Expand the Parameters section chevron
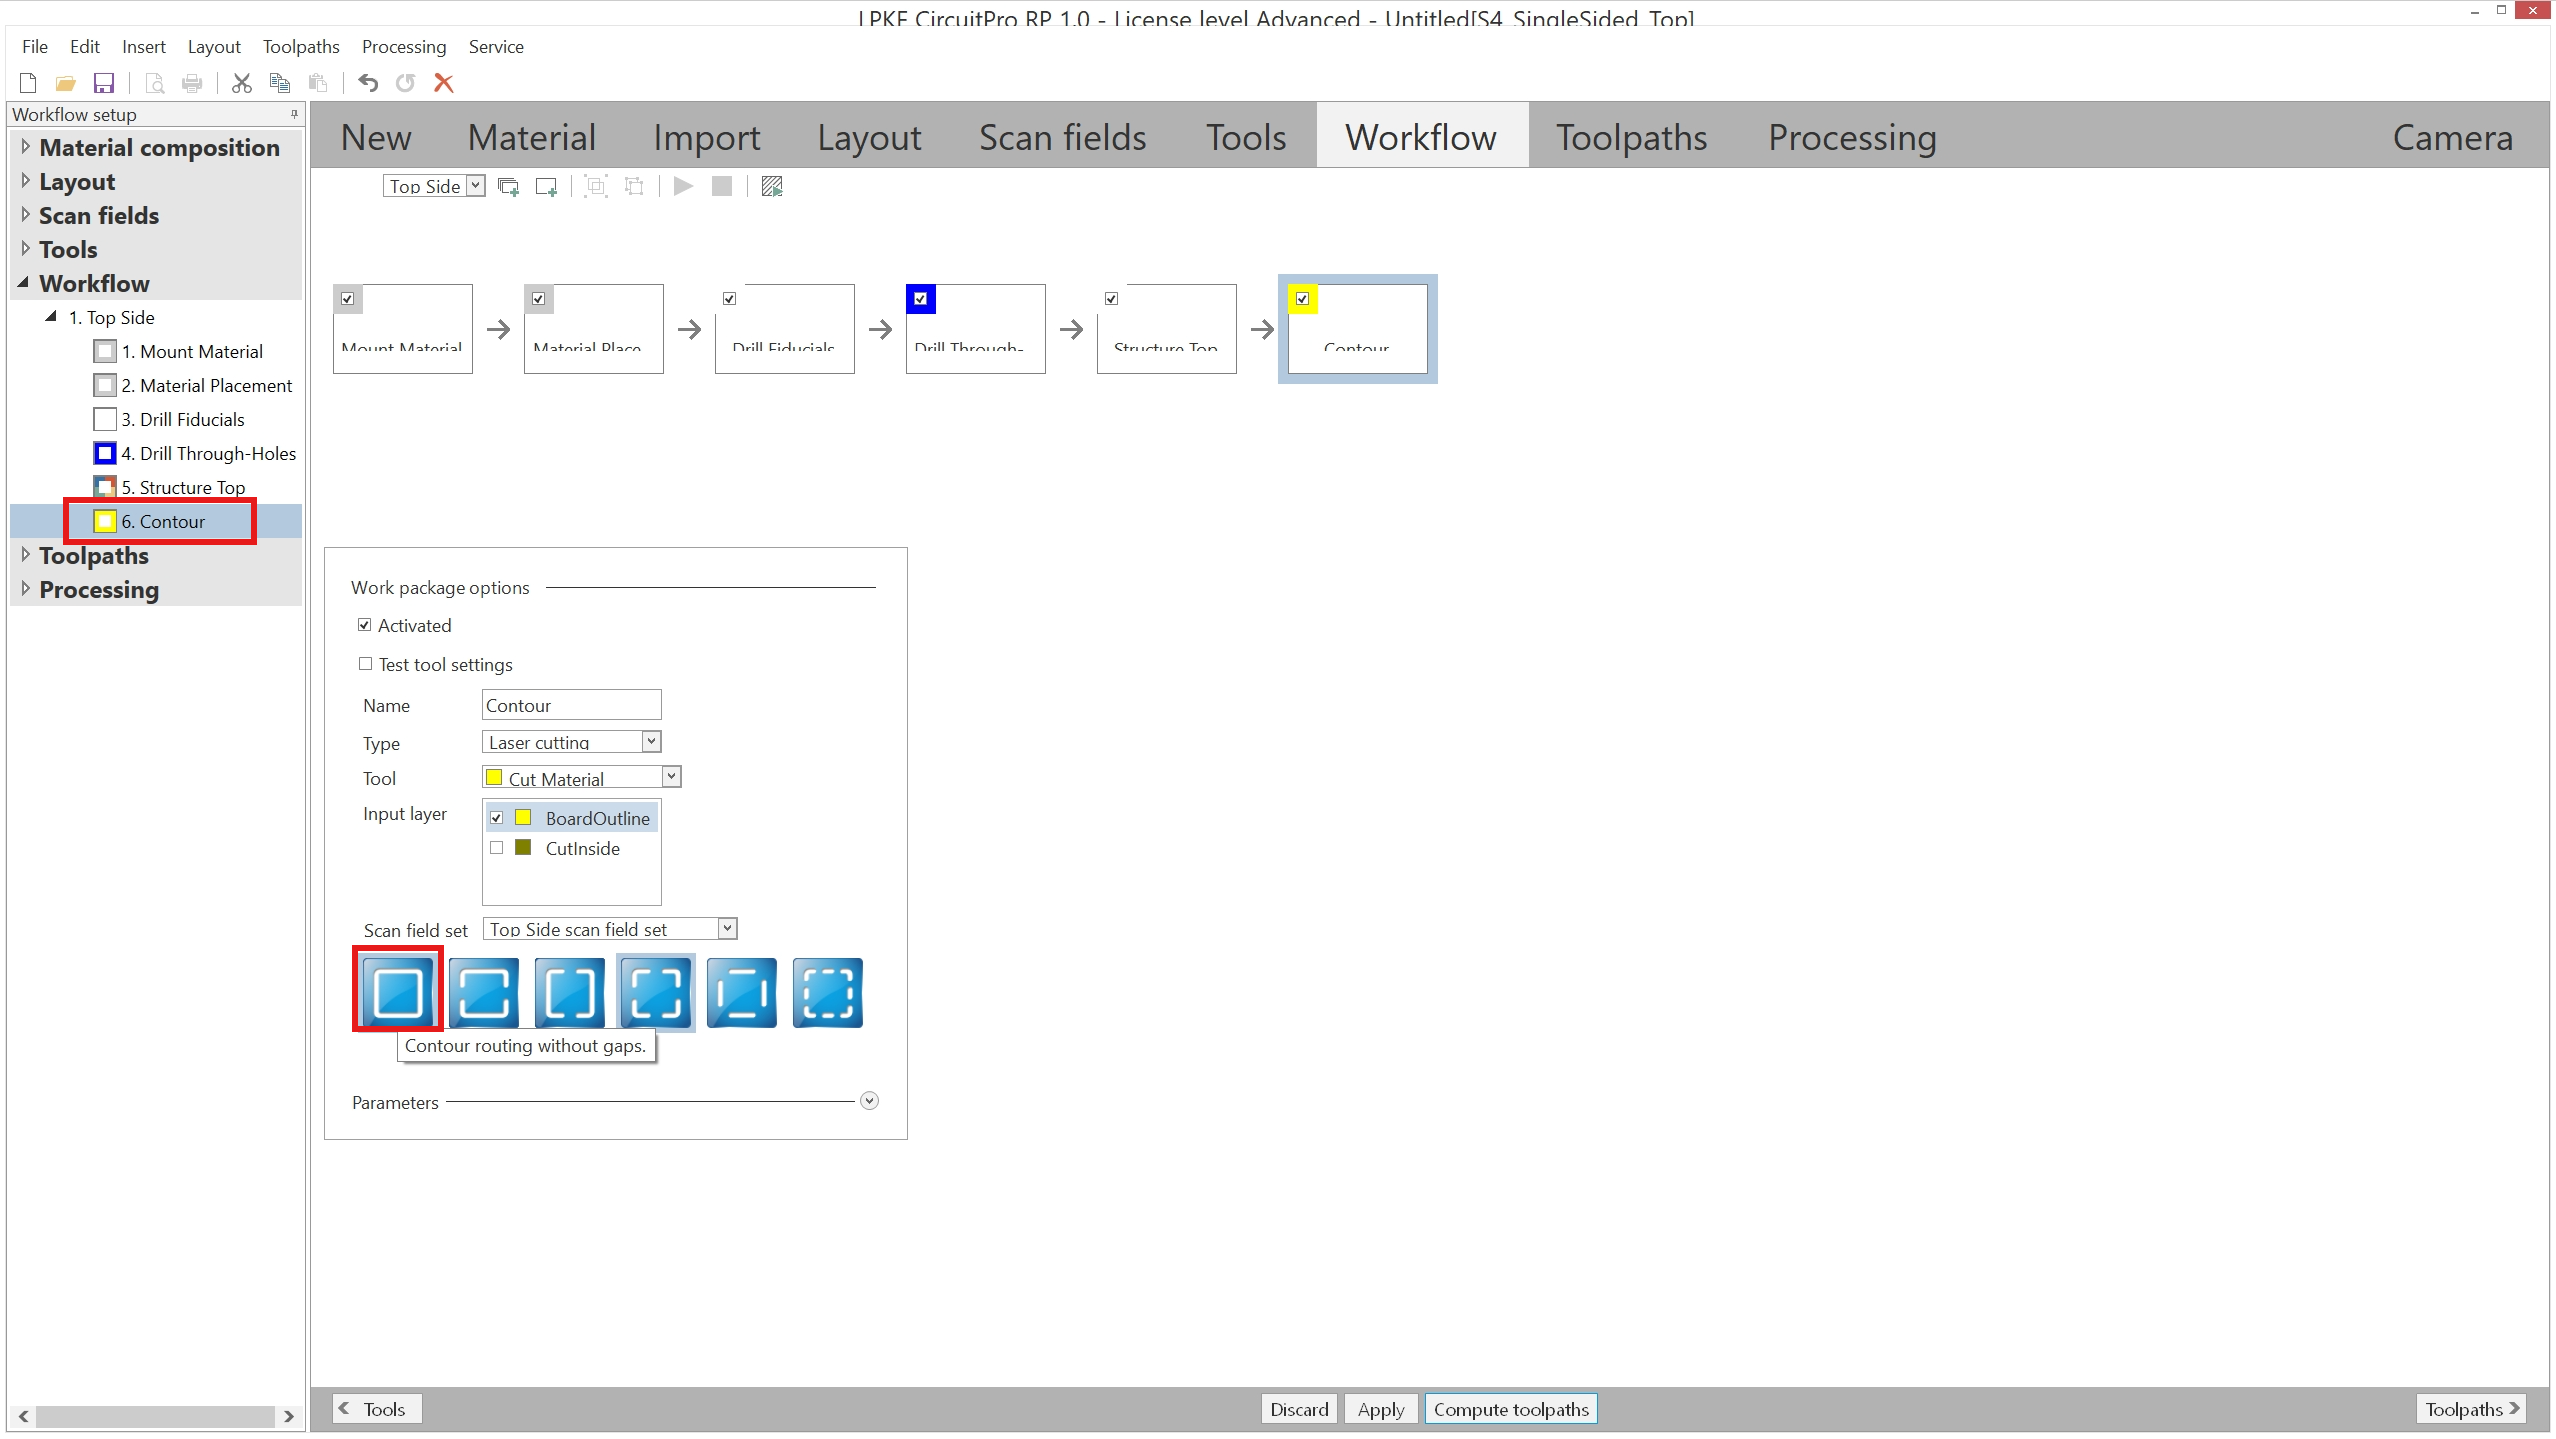This screenshot has width=2556, height=1439. pyautogui.click(x=869, y=1101)
